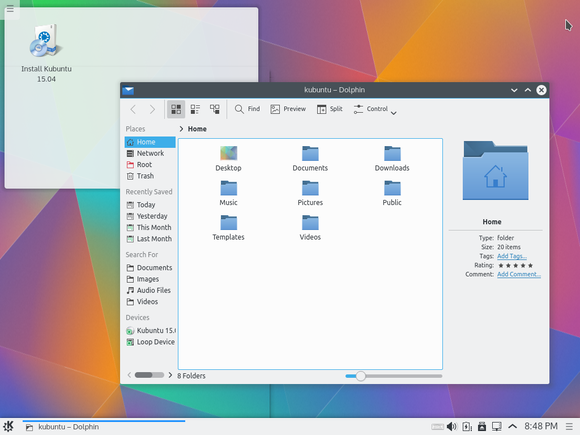The image size is (580, 435).
Task: Open the Kubuntu 15.04 device
Action: pos(150,330)
